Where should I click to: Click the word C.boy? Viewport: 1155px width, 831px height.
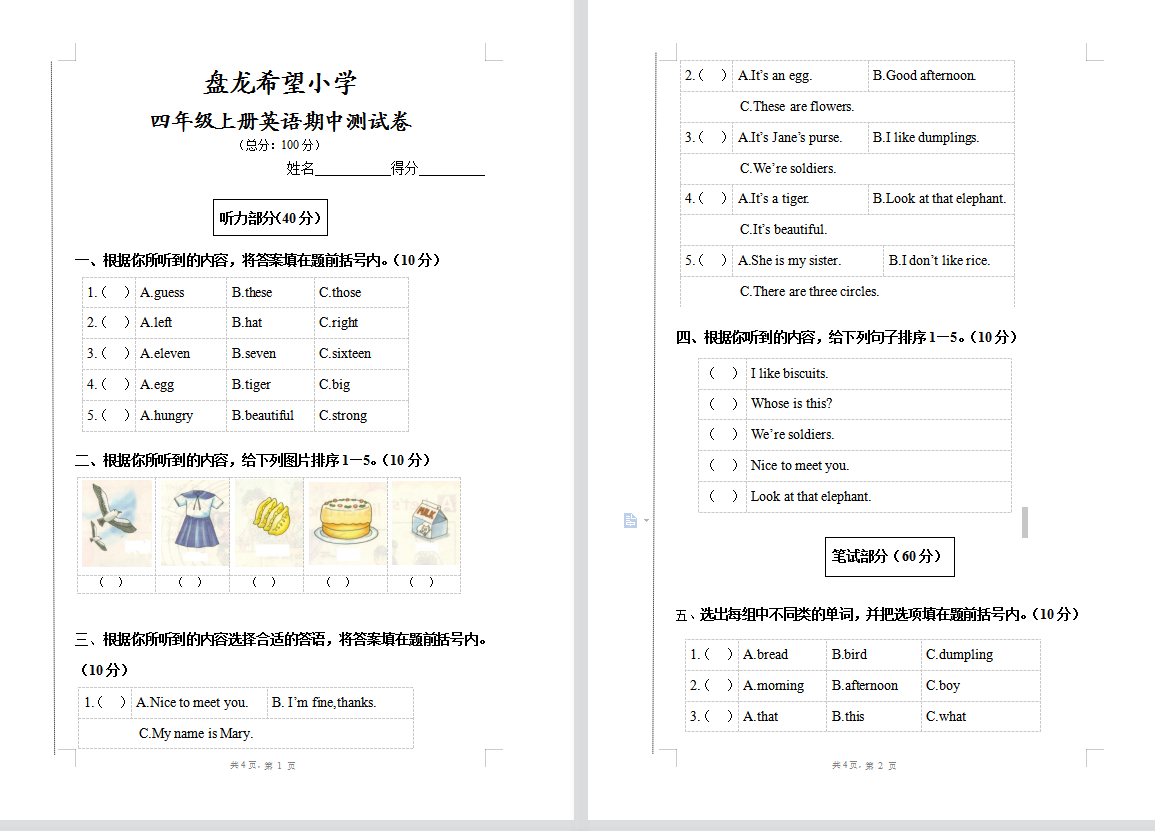click(x=943, y=686)
